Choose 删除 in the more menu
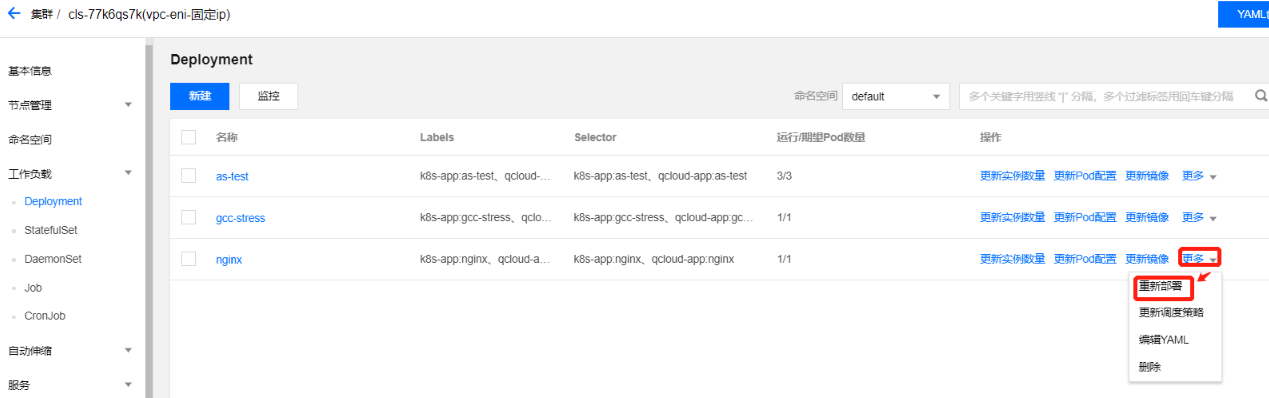The width and height of the screenshot is (1269, 398). point(1150,367)
